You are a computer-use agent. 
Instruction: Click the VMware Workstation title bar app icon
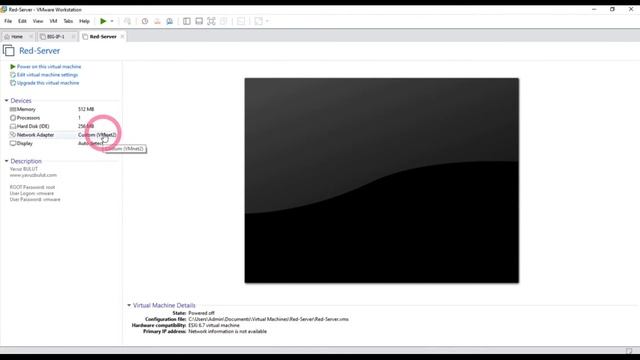(x=4, y=9)
